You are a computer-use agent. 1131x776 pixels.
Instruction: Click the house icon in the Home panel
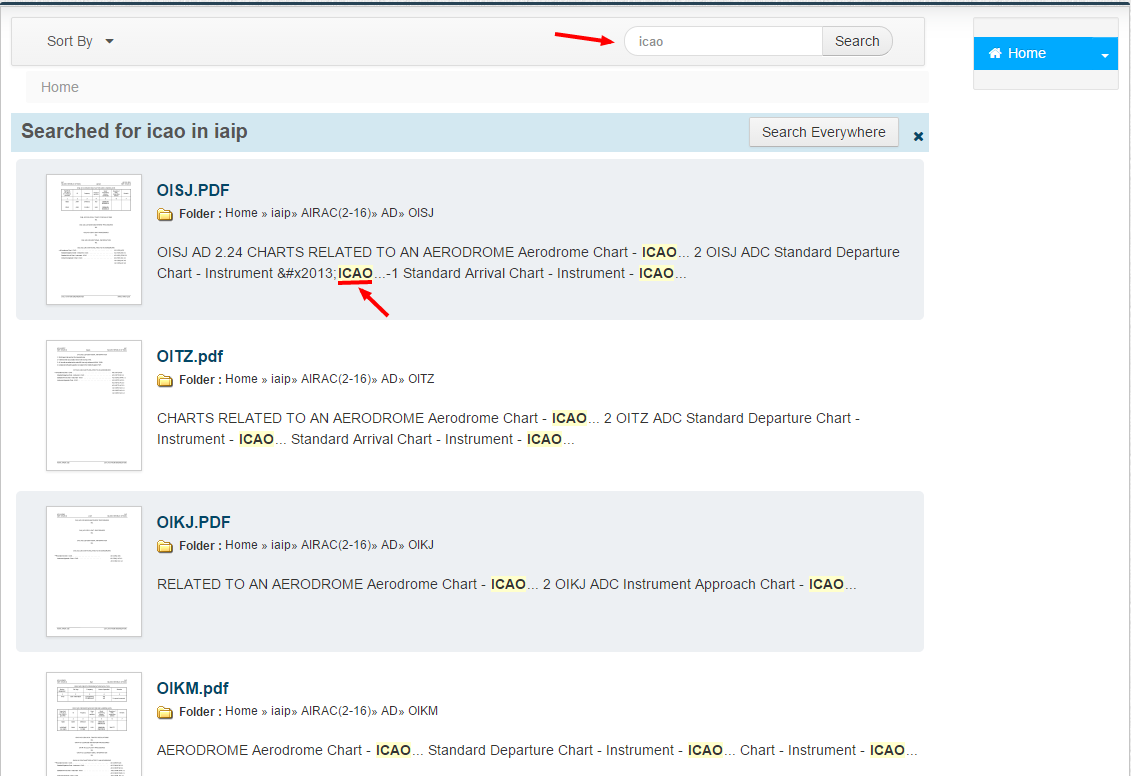click(x=995, y=53)
